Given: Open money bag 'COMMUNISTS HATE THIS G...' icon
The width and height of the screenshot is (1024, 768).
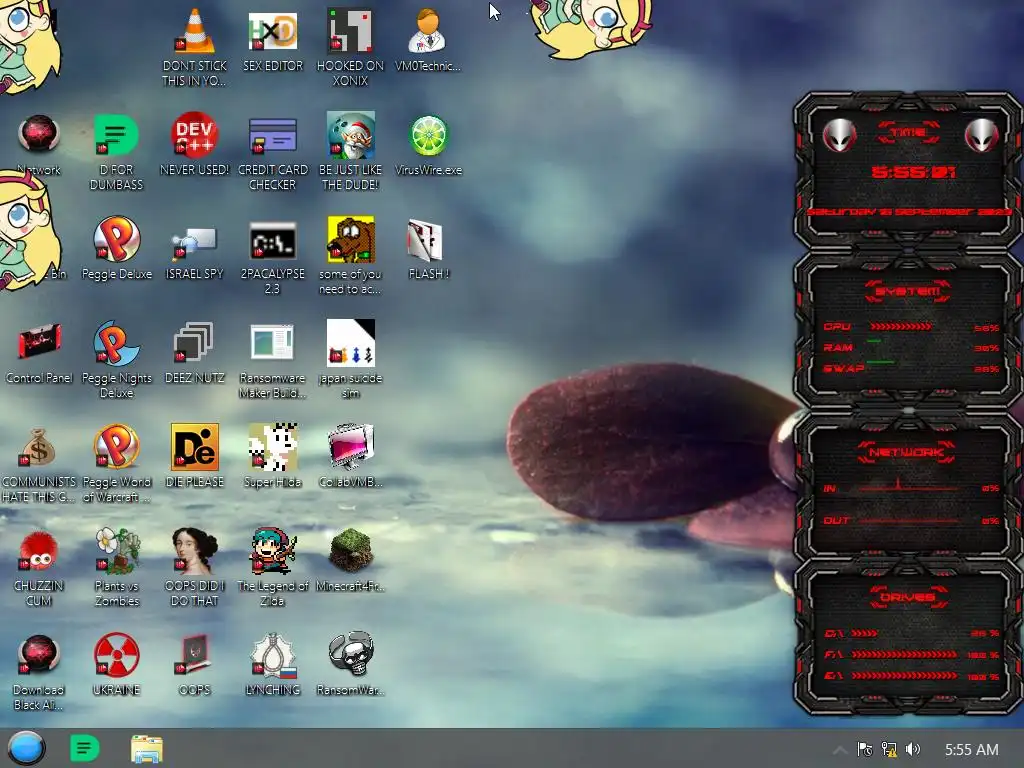Looking at the screenshot, I should click(x=39, y=447).
